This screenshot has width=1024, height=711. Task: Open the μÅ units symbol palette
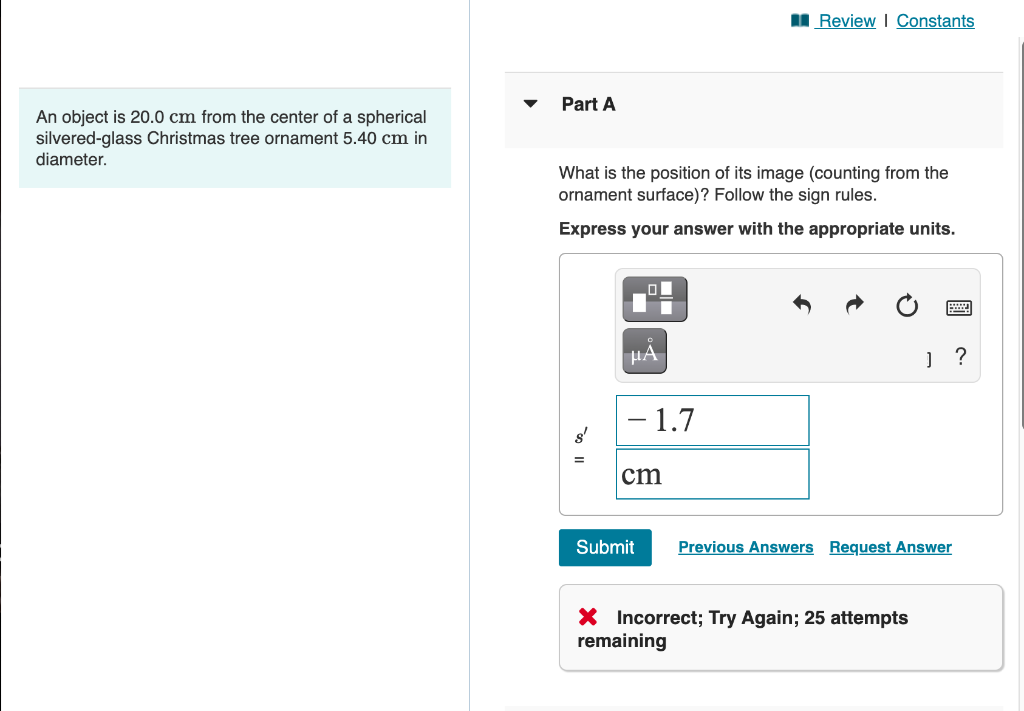(644, 351)
